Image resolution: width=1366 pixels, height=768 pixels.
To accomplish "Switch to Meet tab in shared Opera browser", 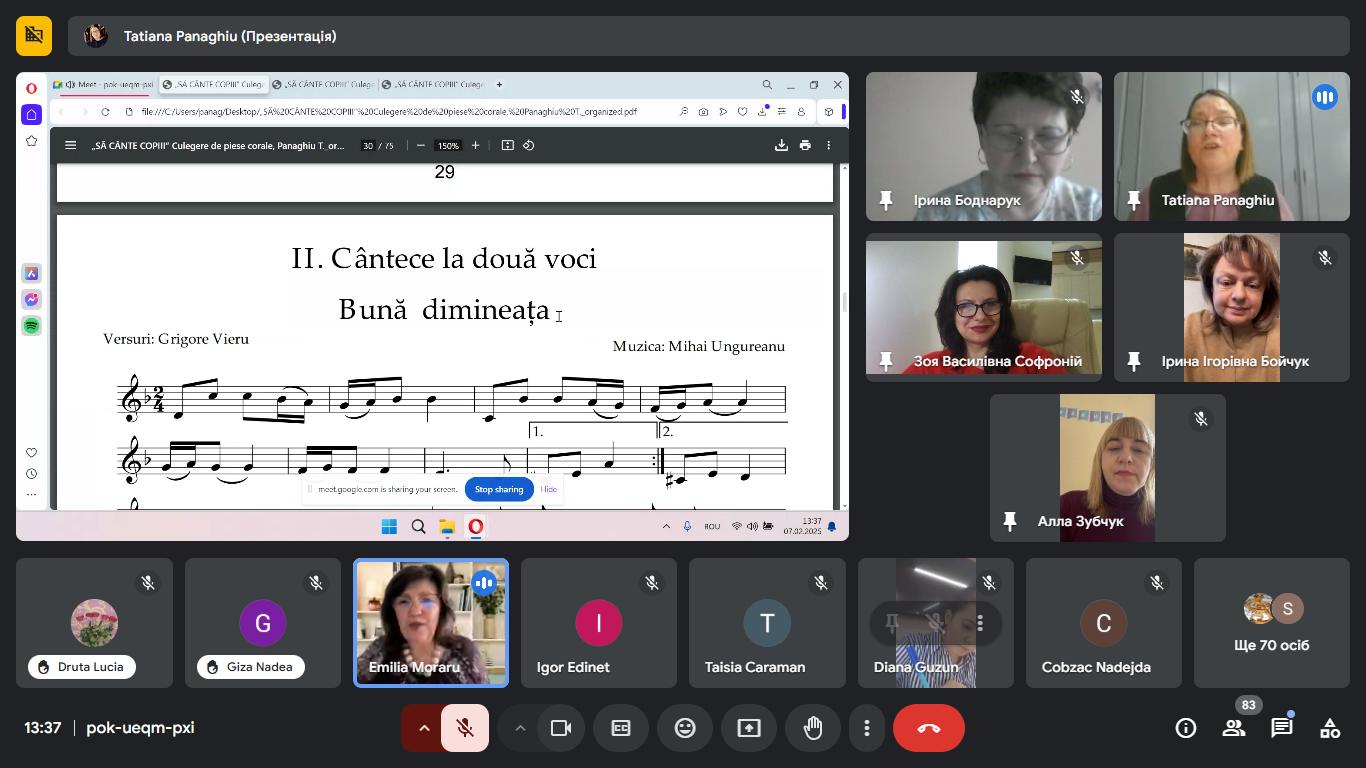I will [106, 85].
